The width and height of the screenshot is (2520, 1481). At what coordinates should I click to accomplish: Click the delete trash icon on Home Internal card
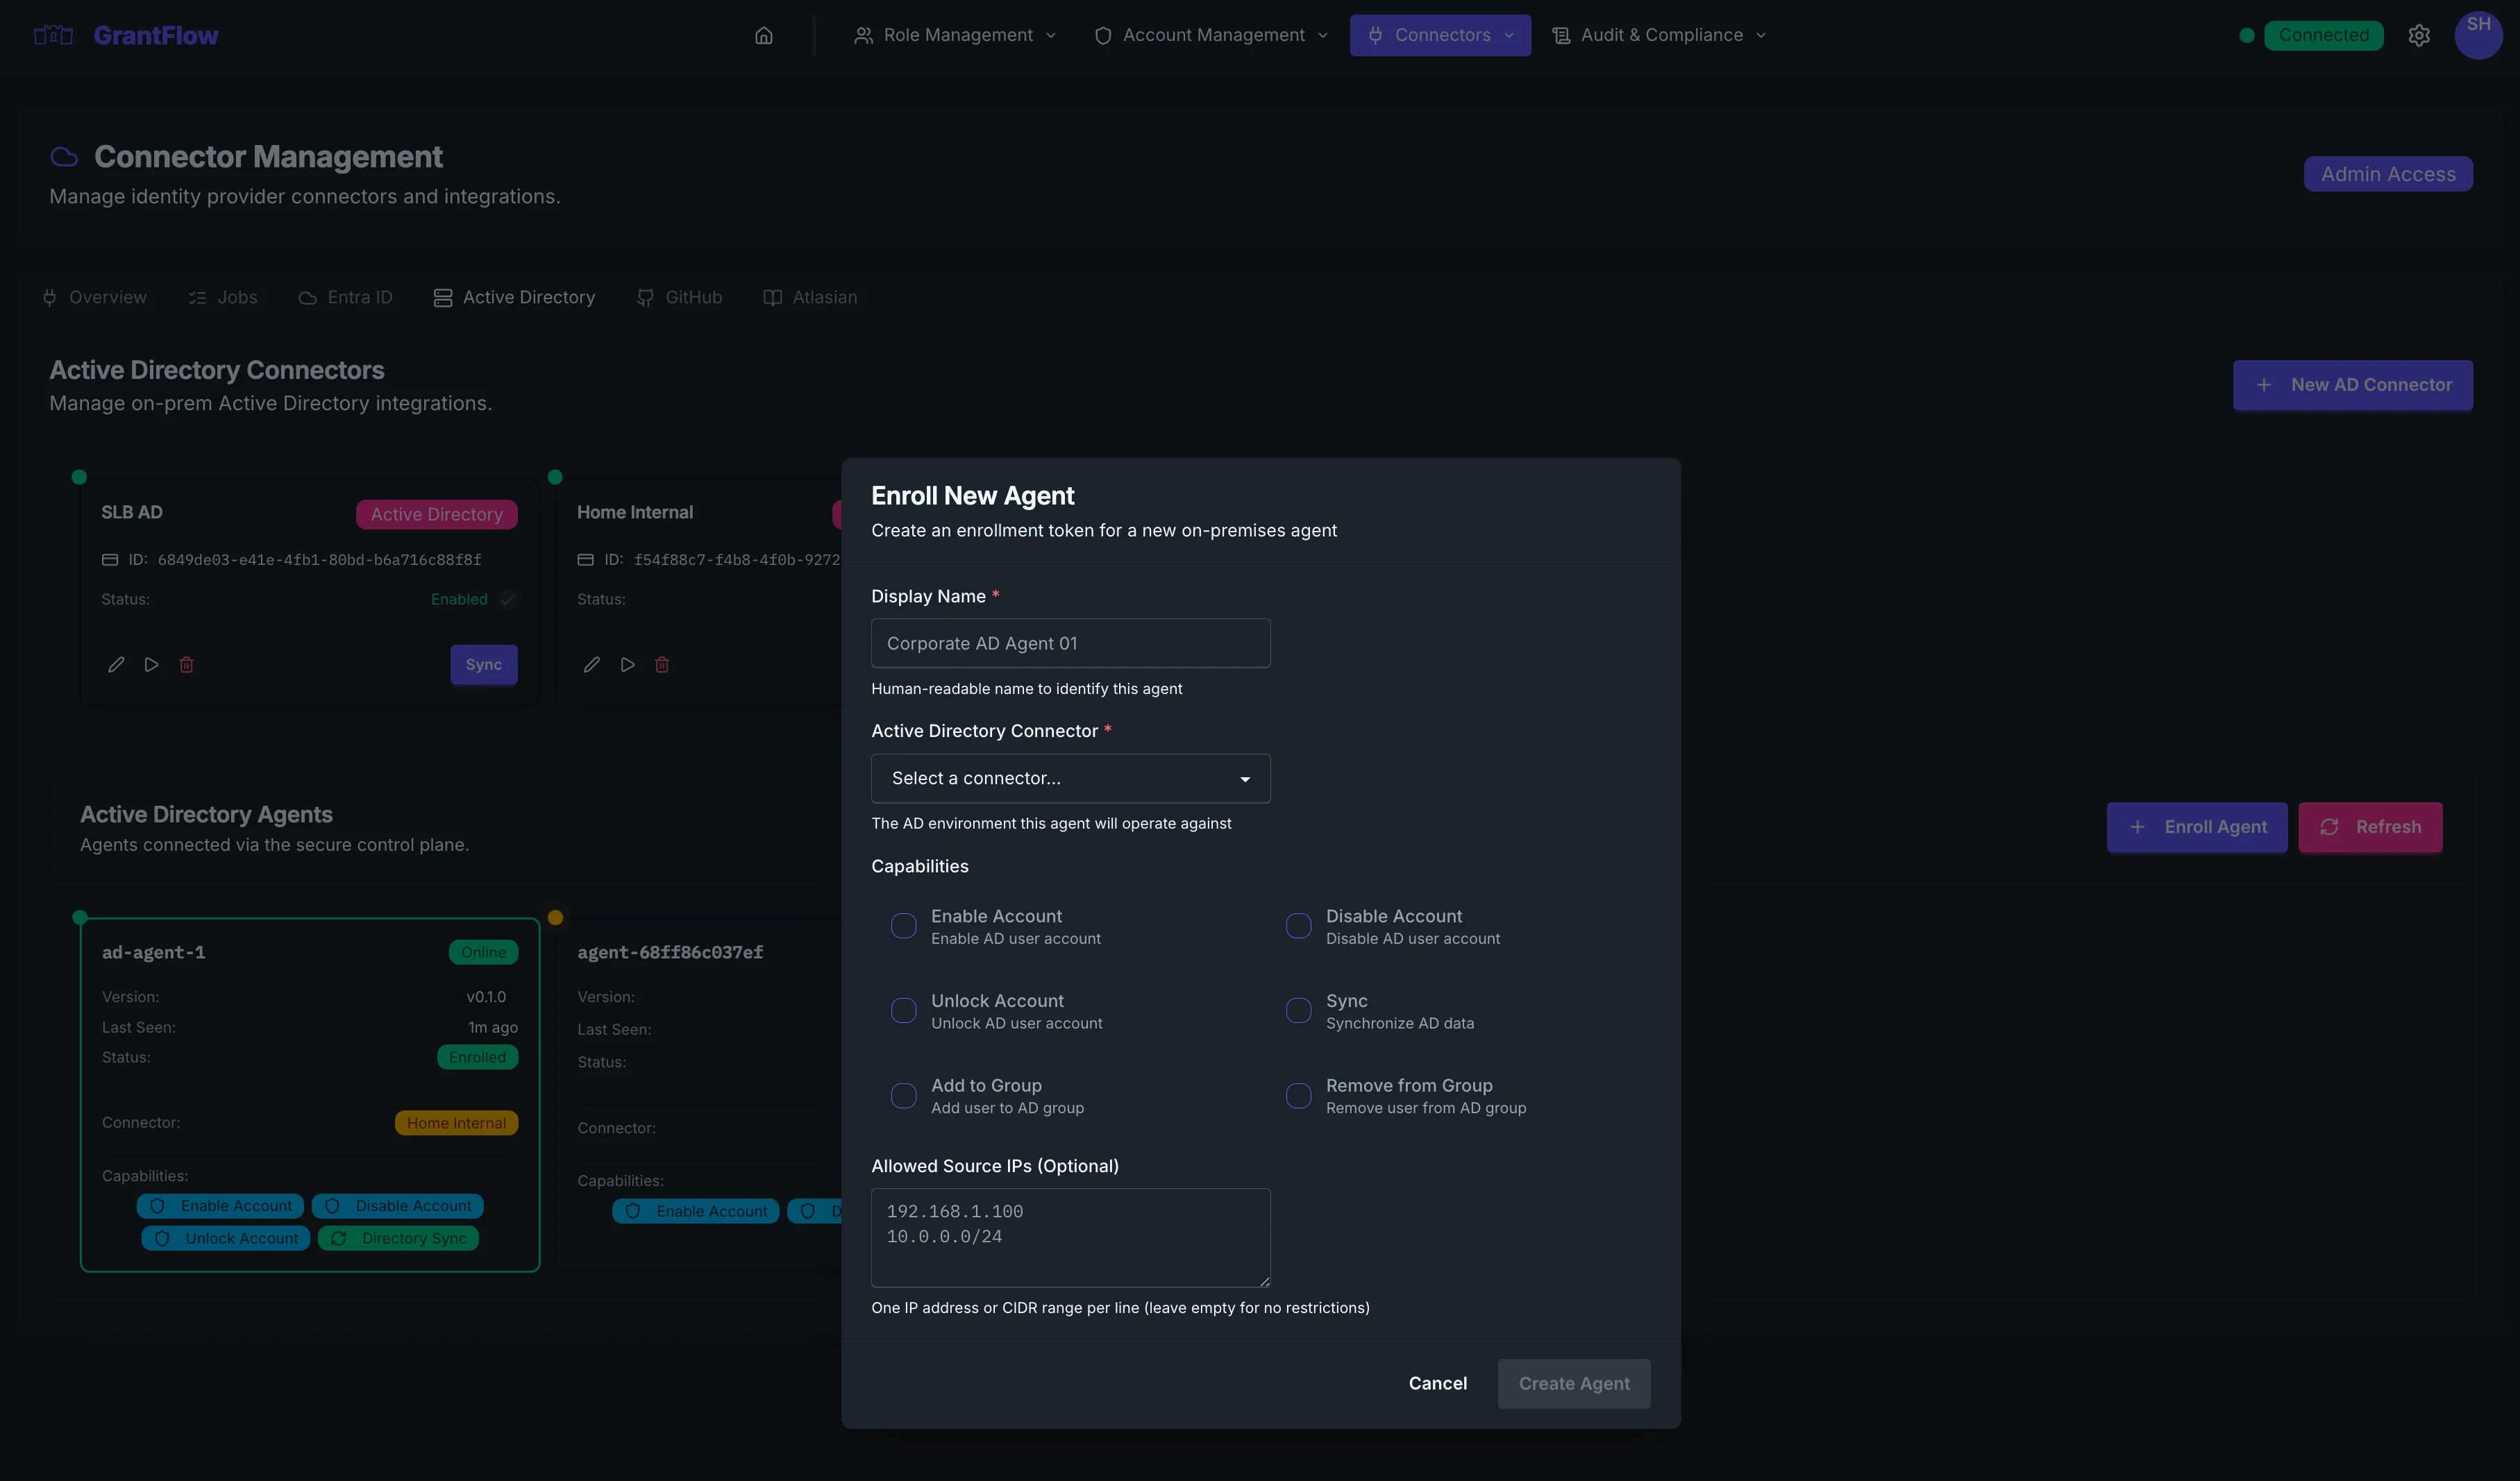click(661, 664)
